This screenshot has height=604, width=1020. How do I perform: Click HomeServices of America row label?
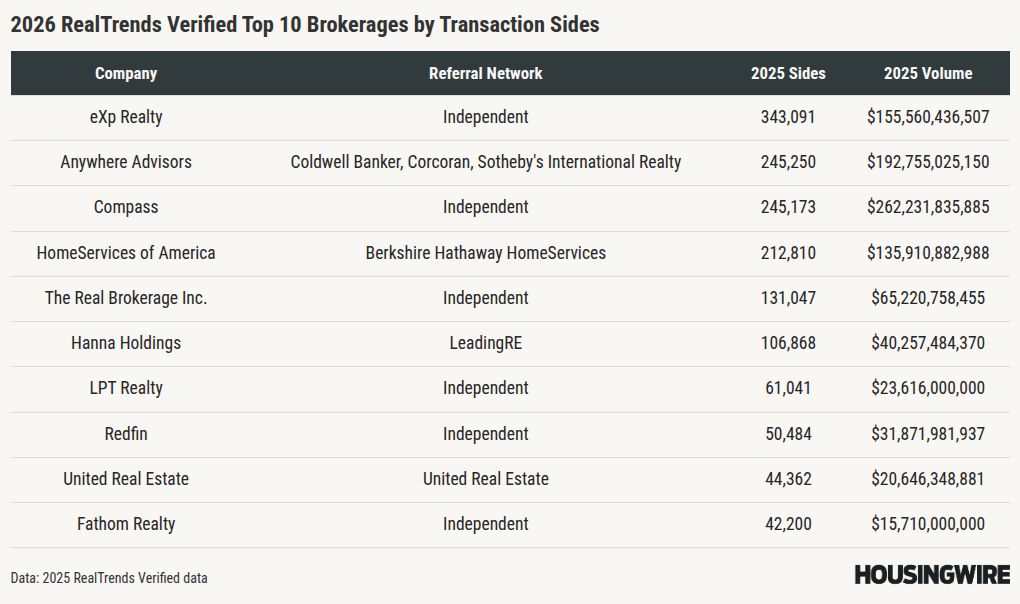[x=126, y=253]
